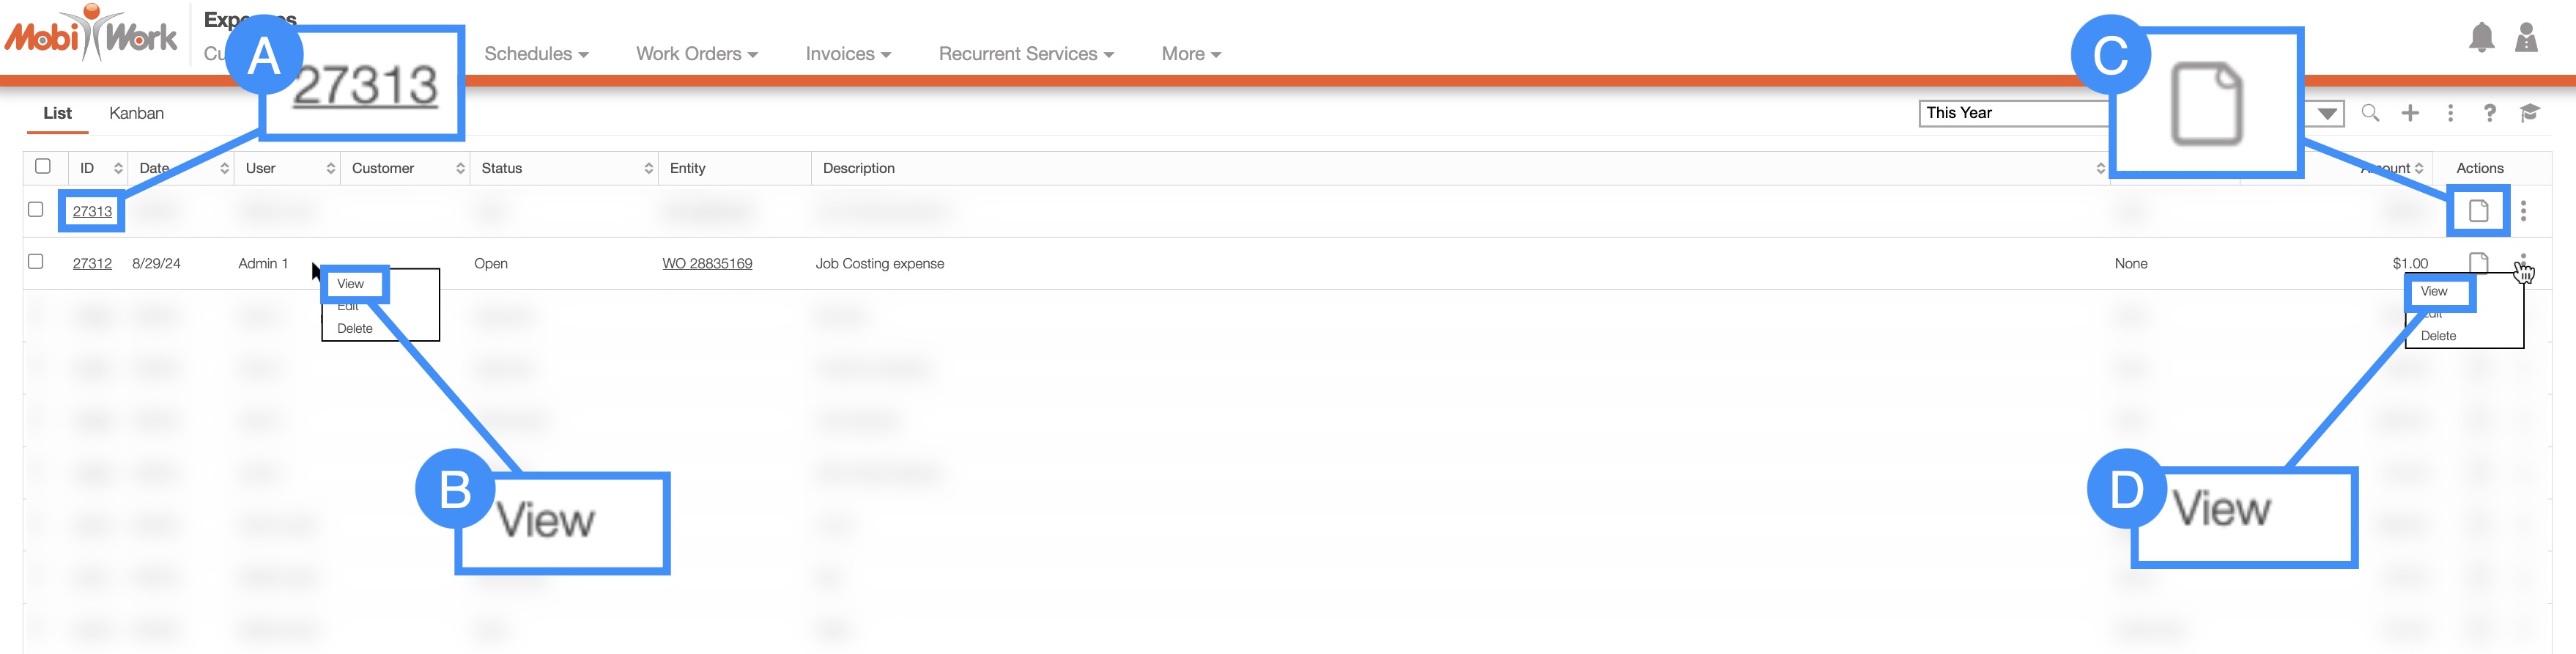Add a new expense with plus icon
Viewport: 2576px width, 654px height.
pyautogui.click(x=2410, y=113)
